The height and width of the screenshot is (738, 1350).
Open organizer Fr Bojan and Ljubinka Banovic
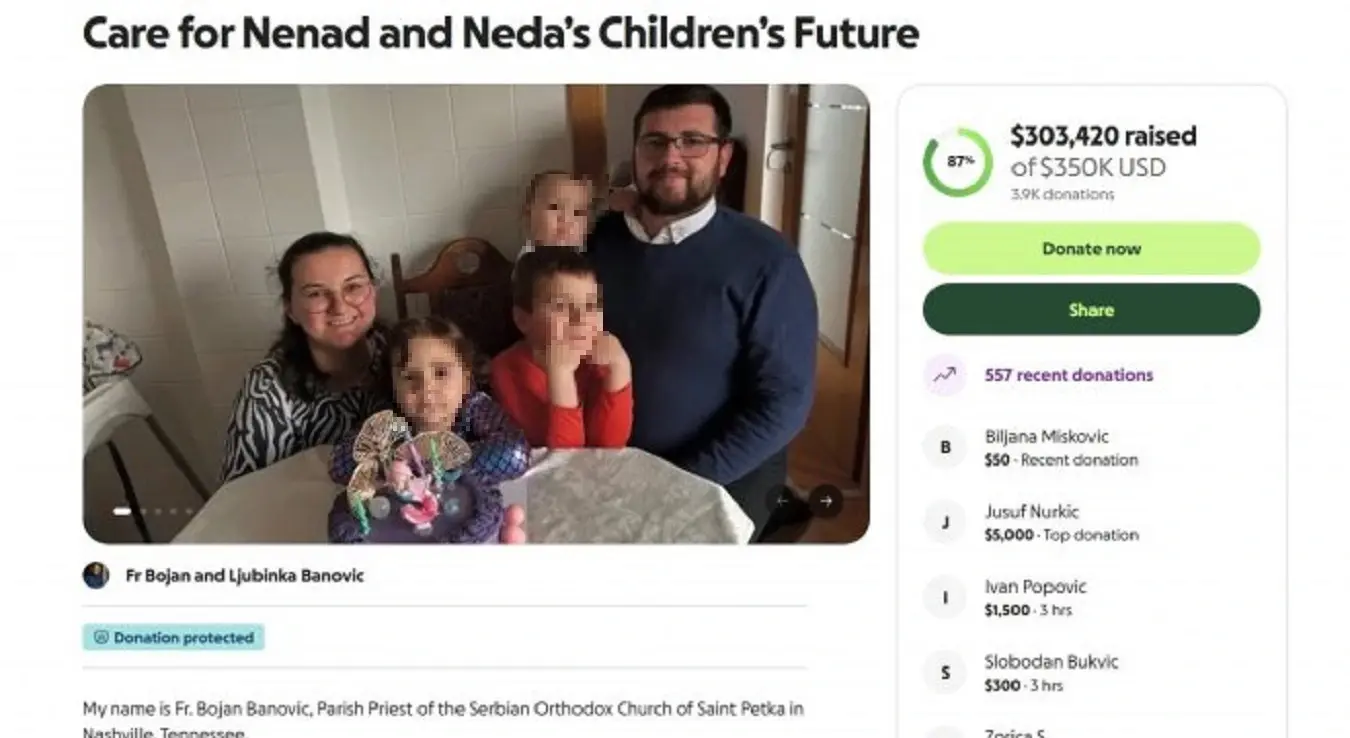click(244, 575)
